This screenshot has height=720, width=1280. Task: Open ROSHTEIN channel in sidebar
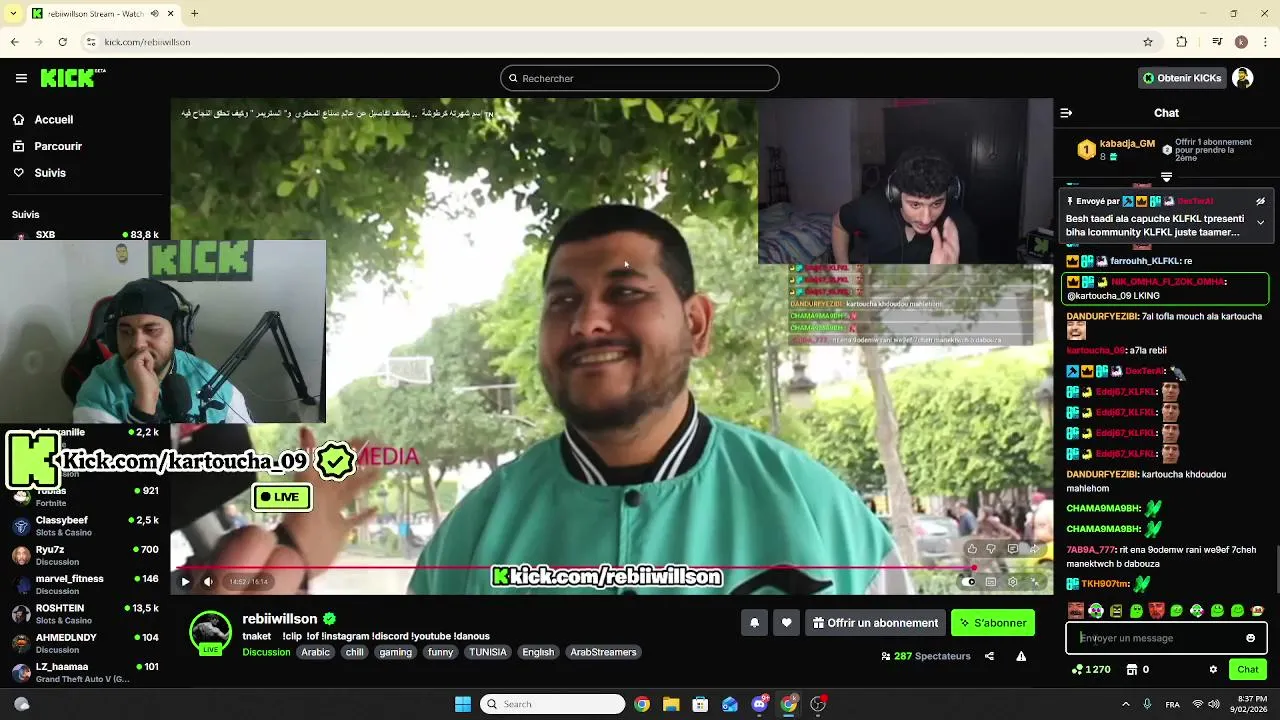coord(84,613)
